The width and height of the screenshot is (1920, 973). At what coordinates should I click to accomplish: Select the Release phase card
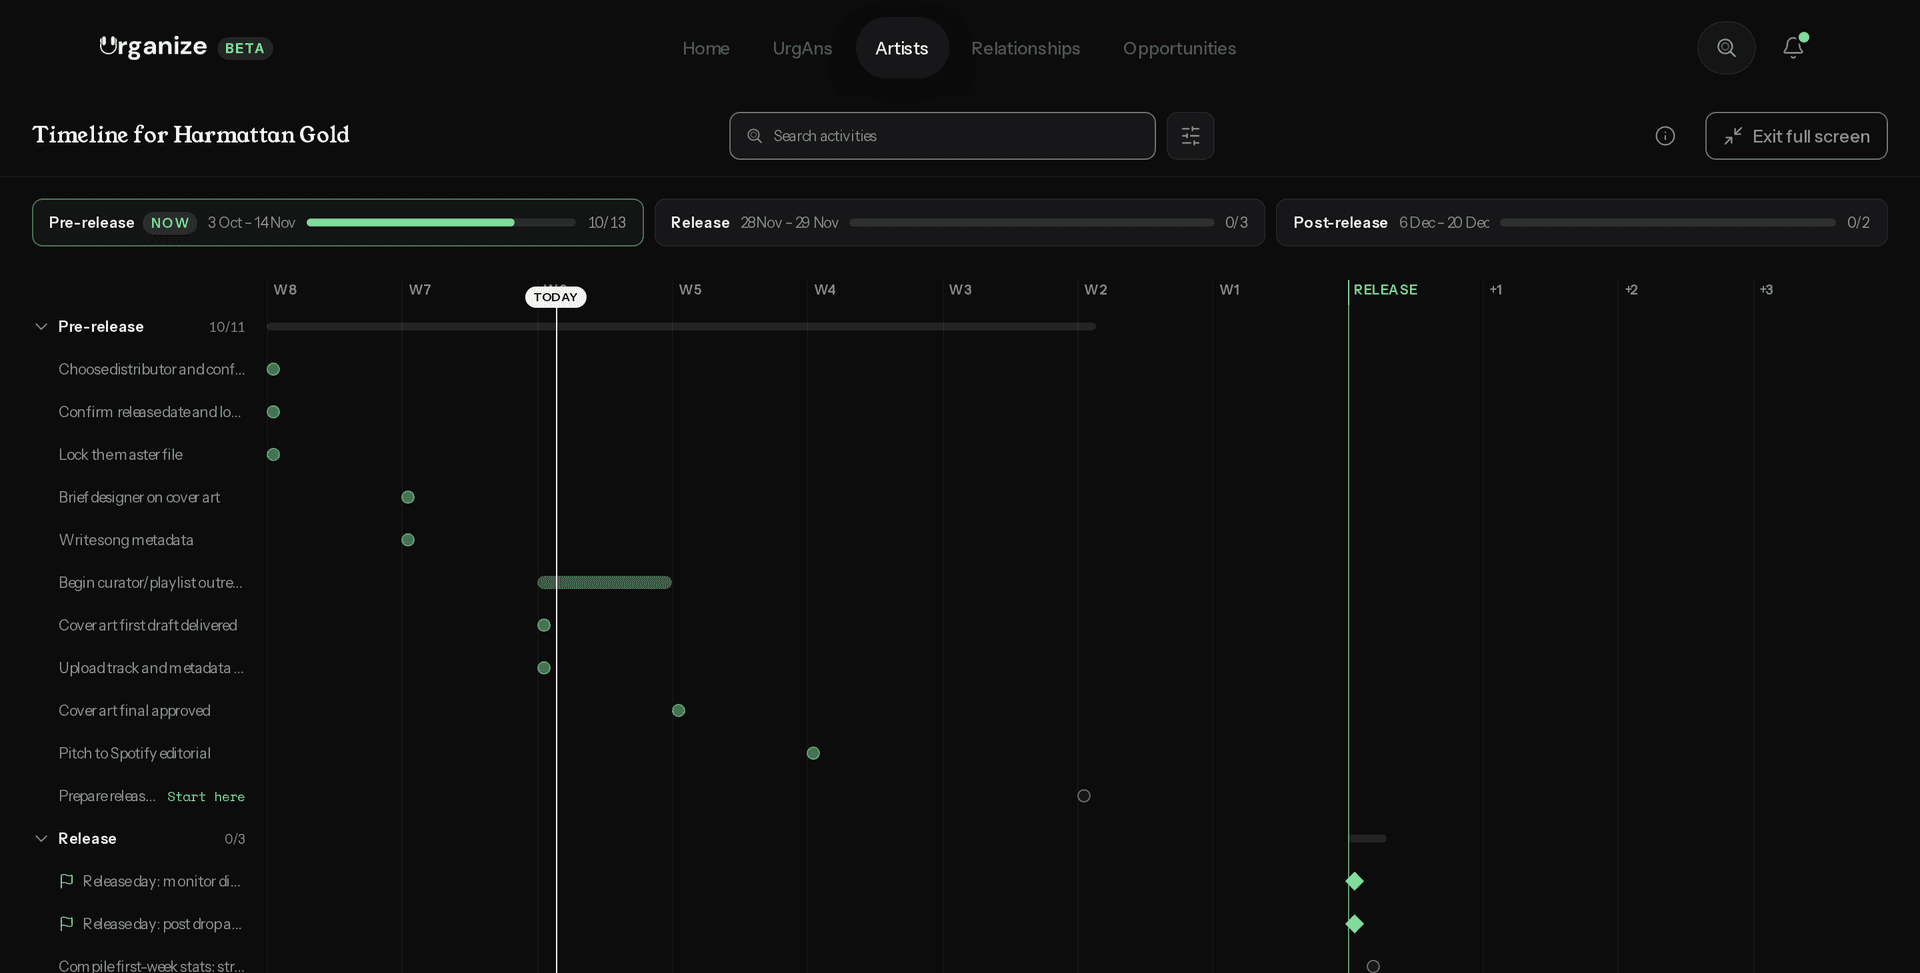[x=960, y=223]
